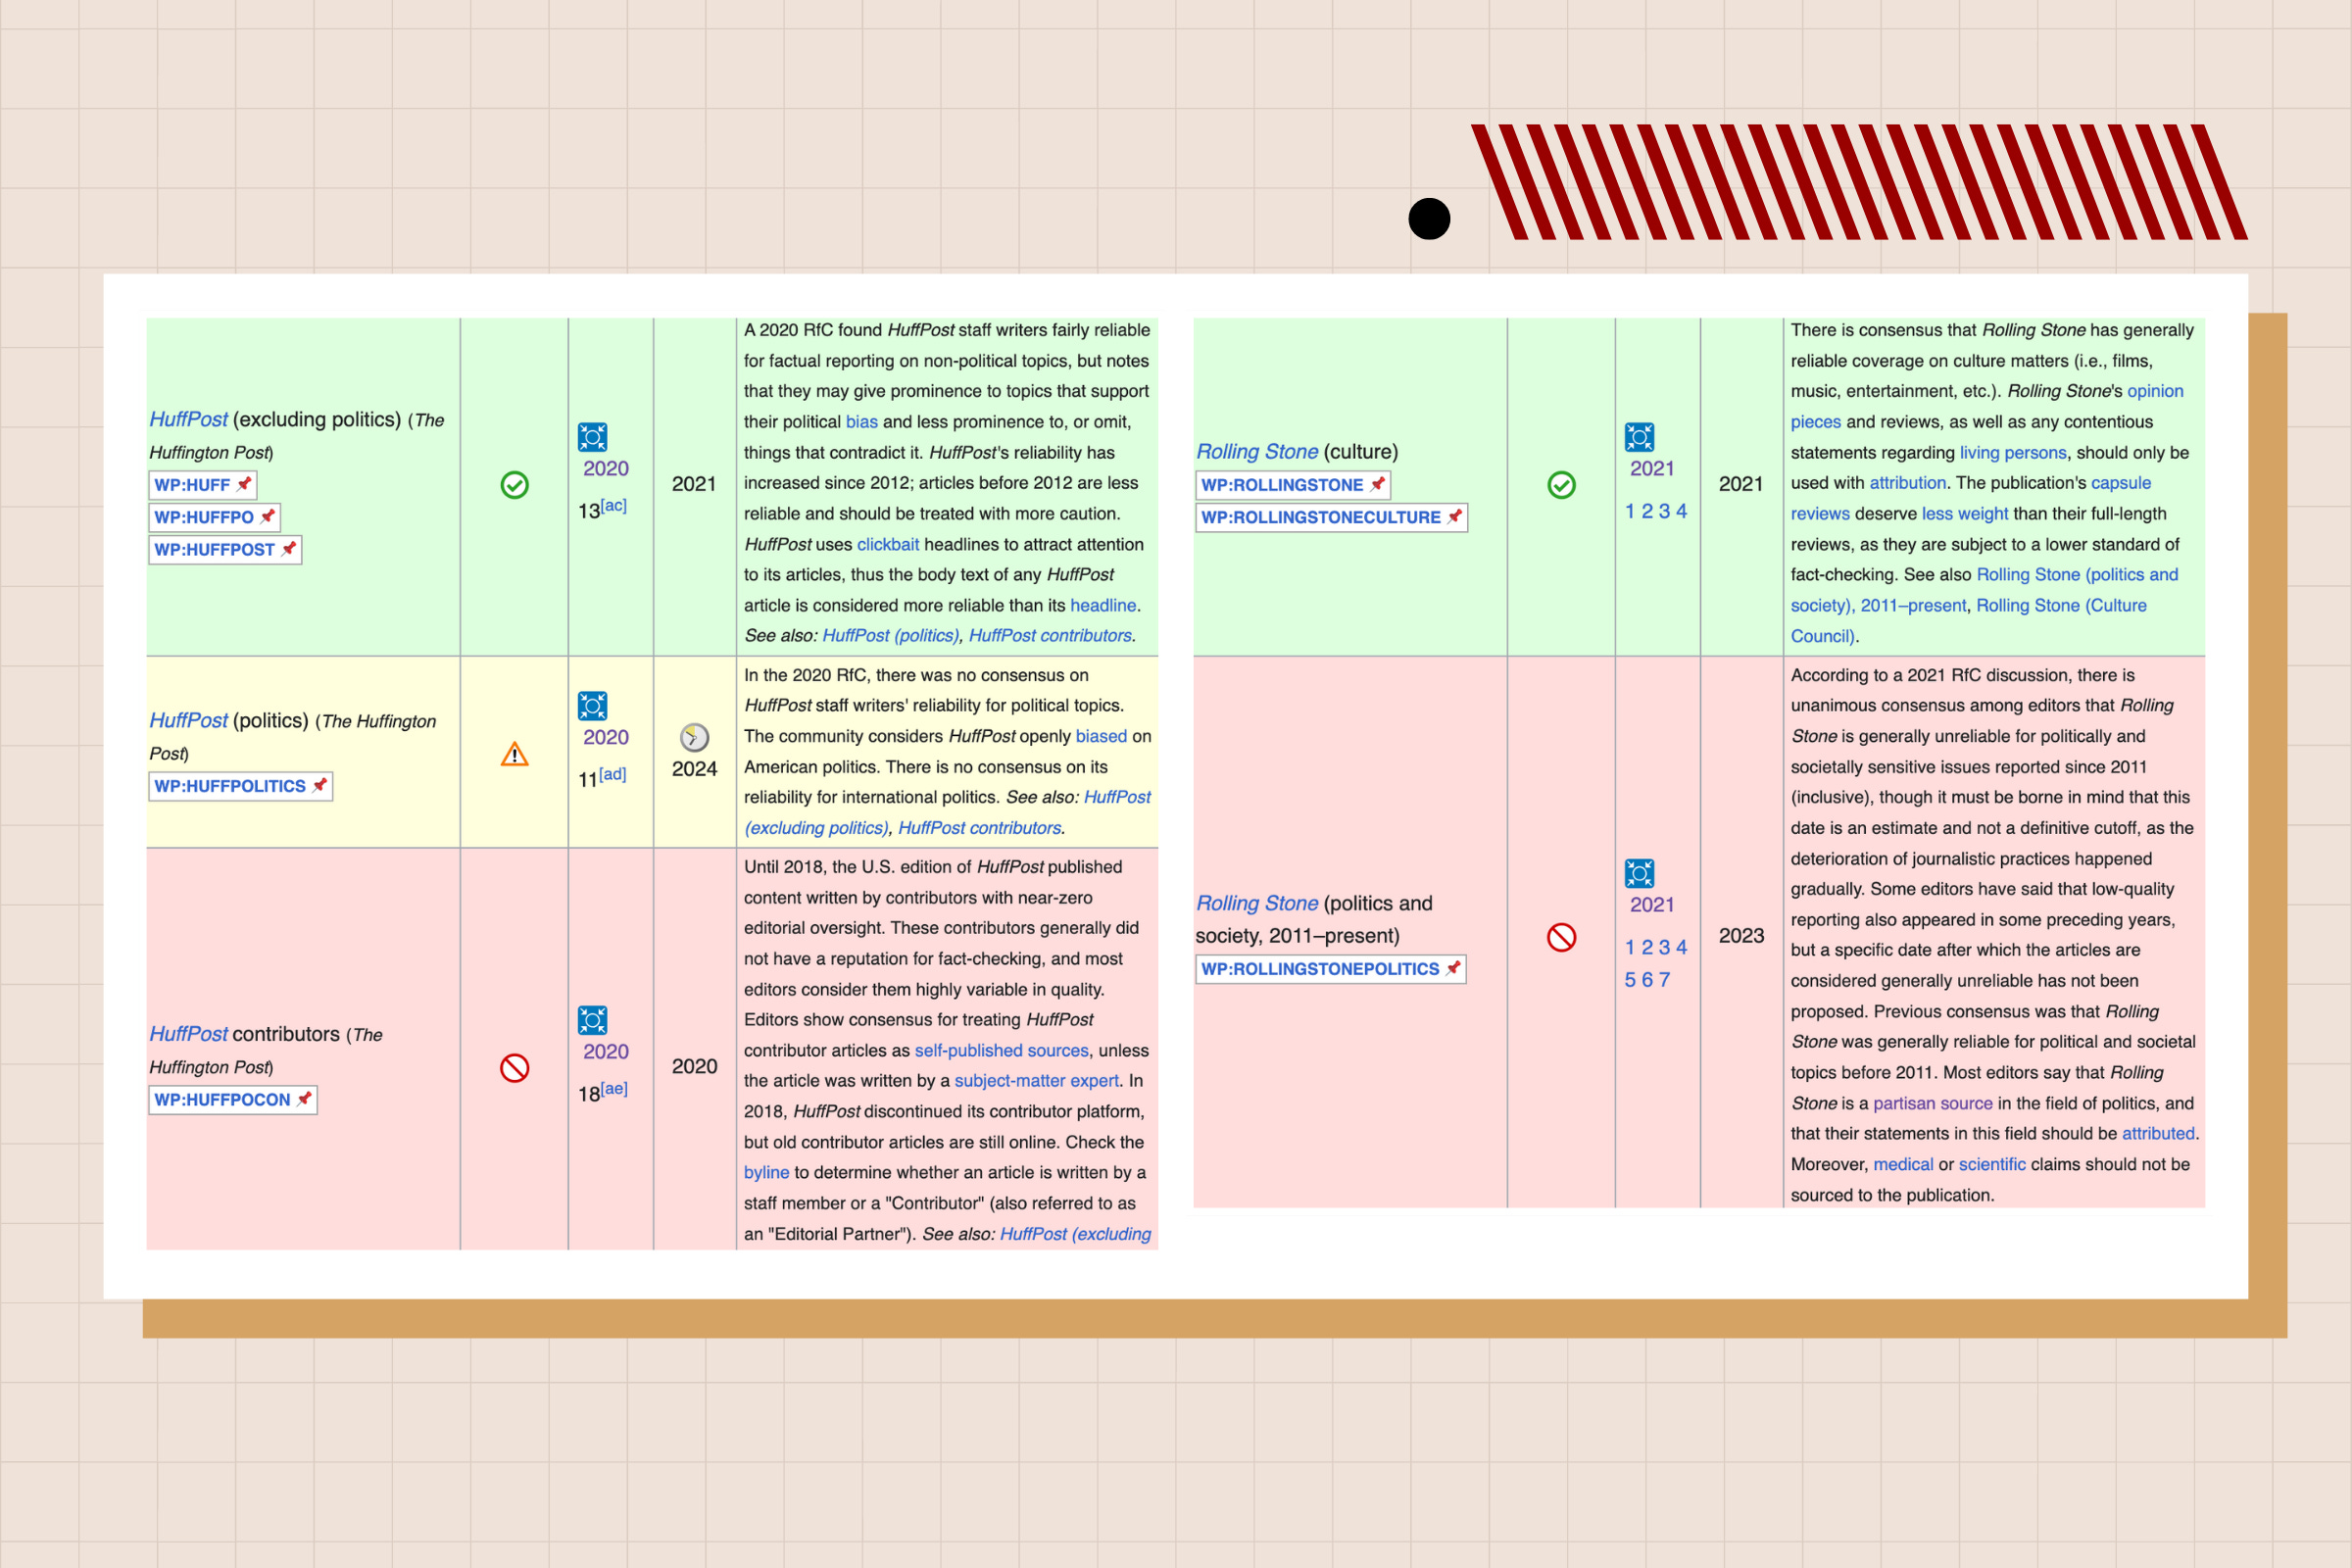This screenshot has width=2352, height=1568.
Task: Open discussion 7 link in Rolling Stone politics row
Action: point(1664,980)
